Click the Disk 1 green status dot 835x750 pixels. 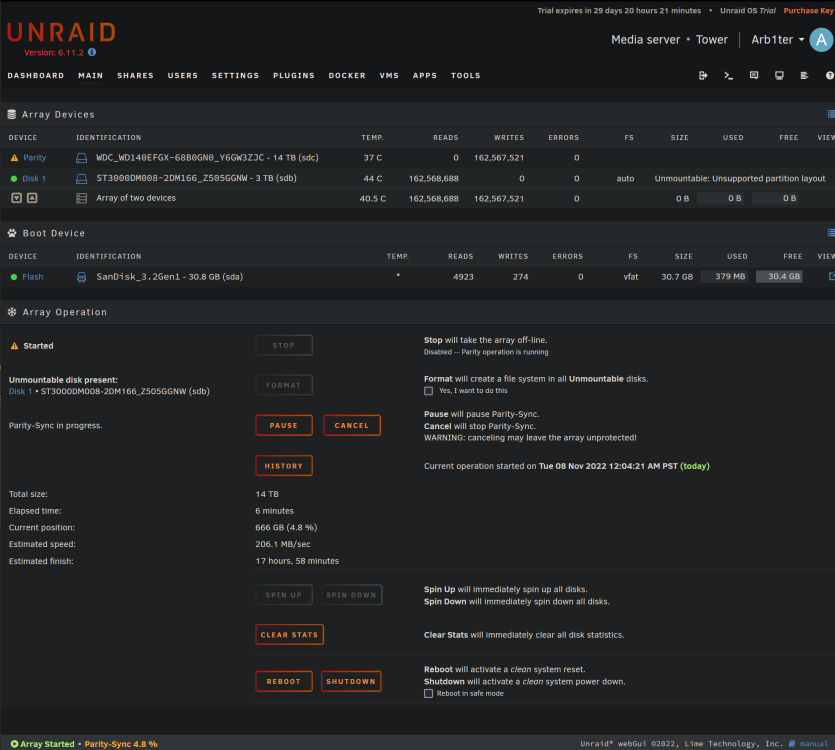coord(14,178)
